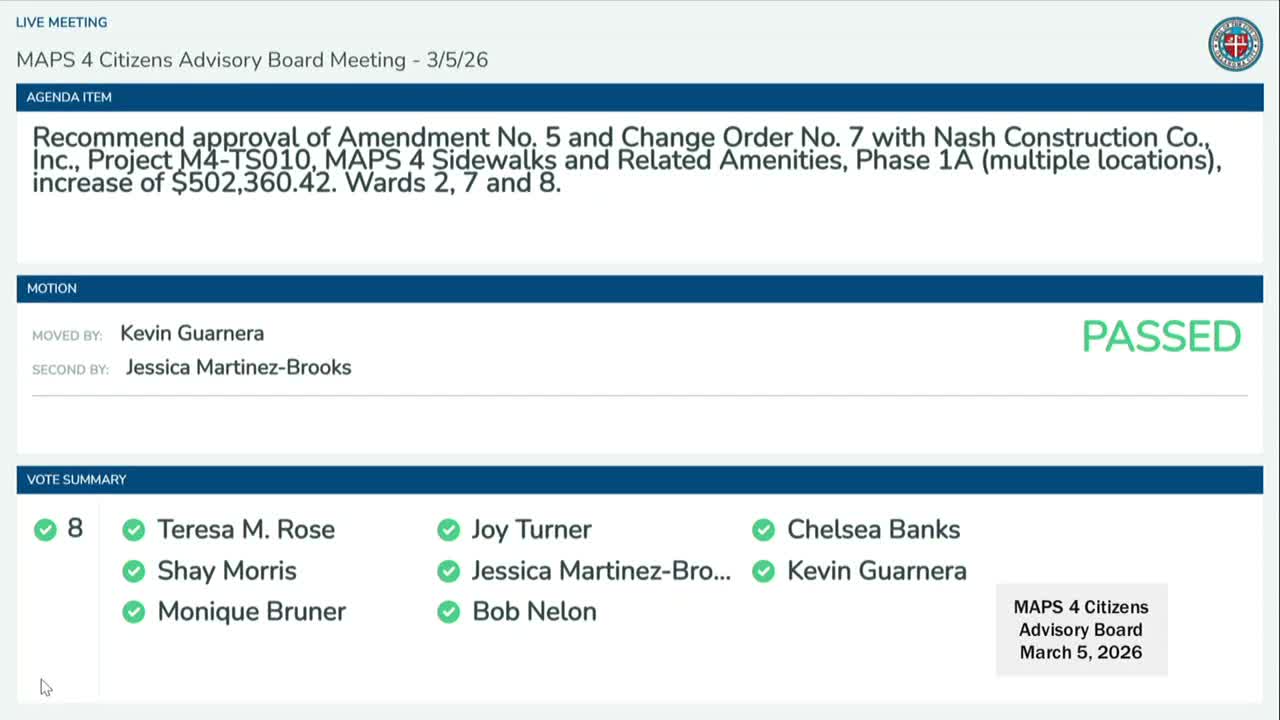Select the VOTE SUMMARY header bar
Screen dimensions: 1280x720
click(x=640, y=480)
